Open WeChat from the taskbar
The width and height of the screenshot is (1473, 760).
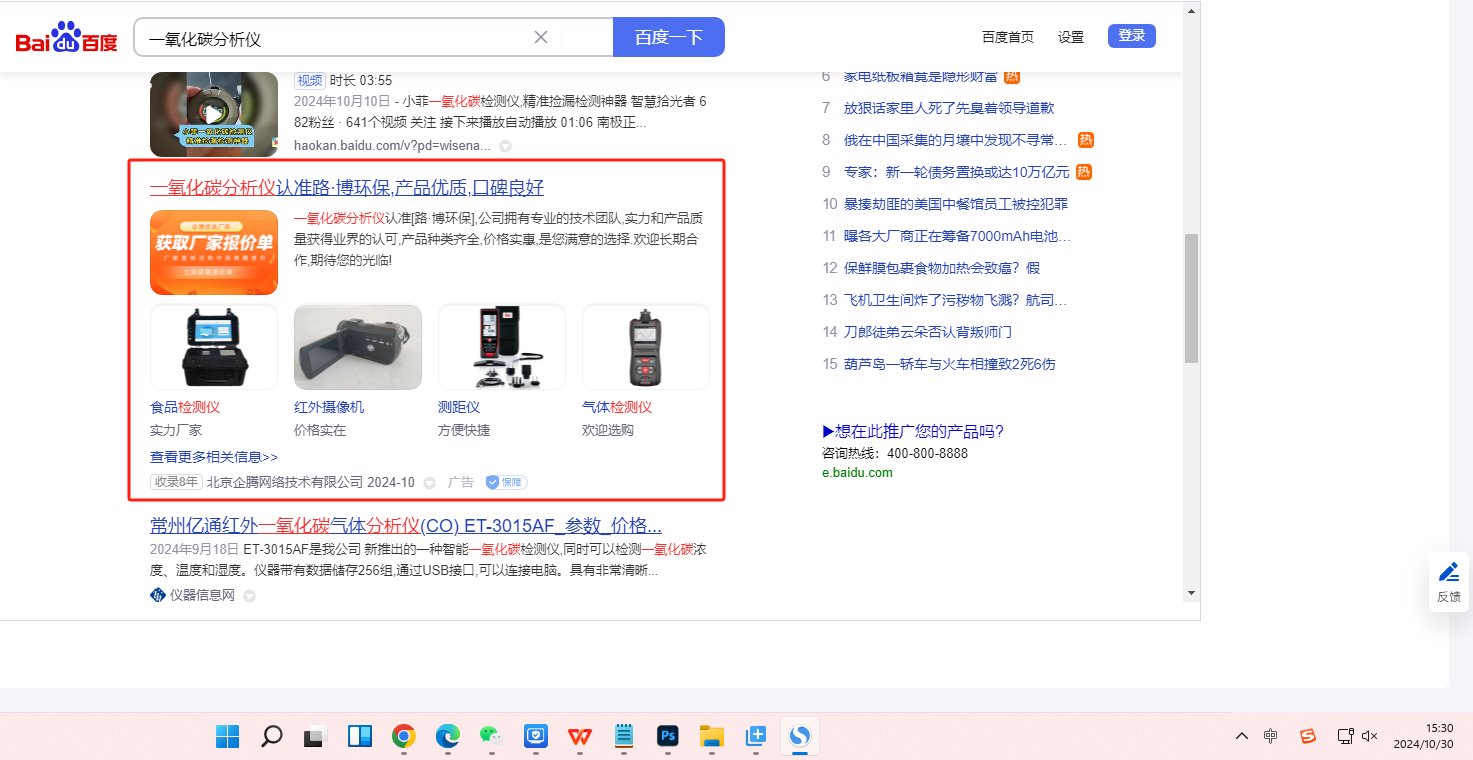[491, 737]
